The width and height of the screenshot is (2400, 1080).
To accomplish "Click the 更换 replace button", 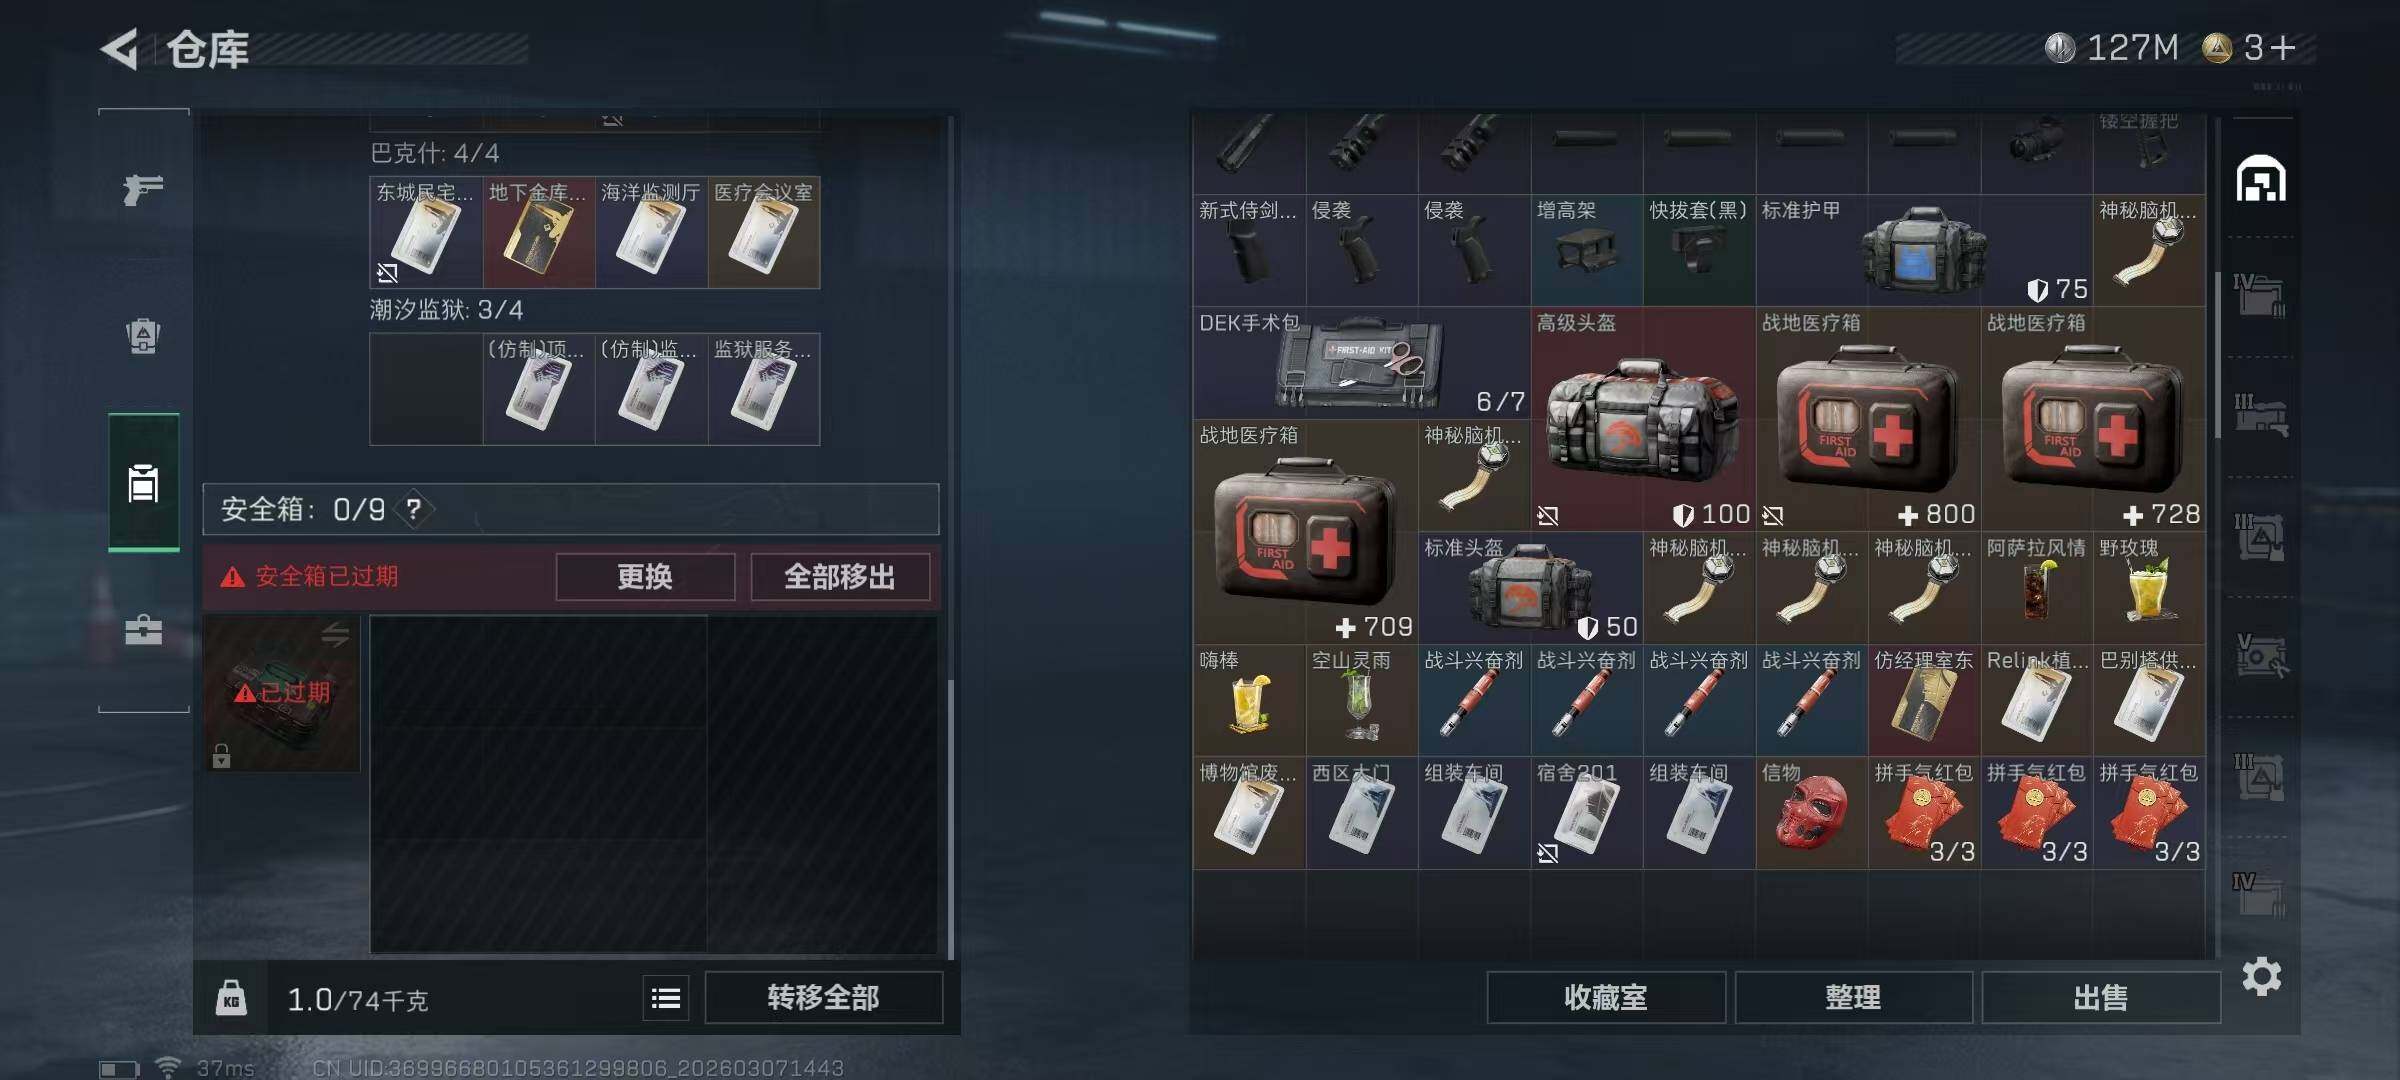I will (x=645, y=577).
